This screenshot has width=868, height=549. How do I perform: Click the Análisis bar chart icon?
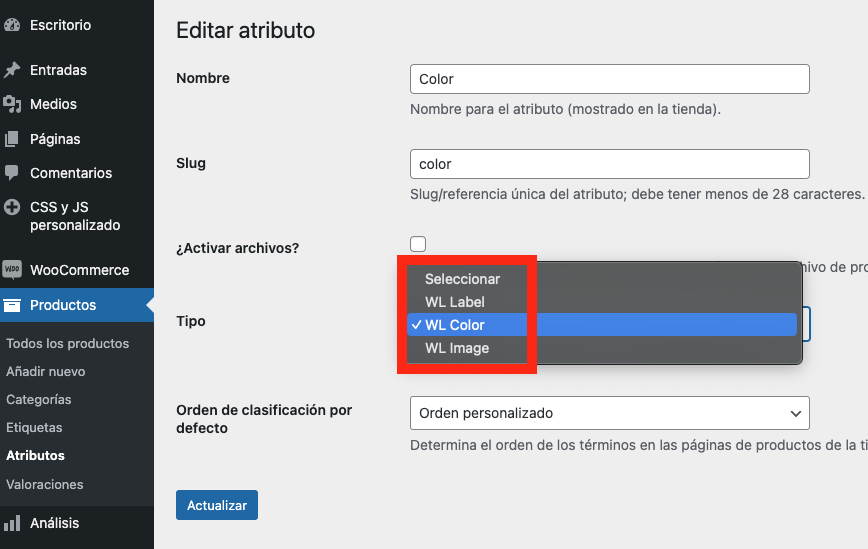point(12,523)
